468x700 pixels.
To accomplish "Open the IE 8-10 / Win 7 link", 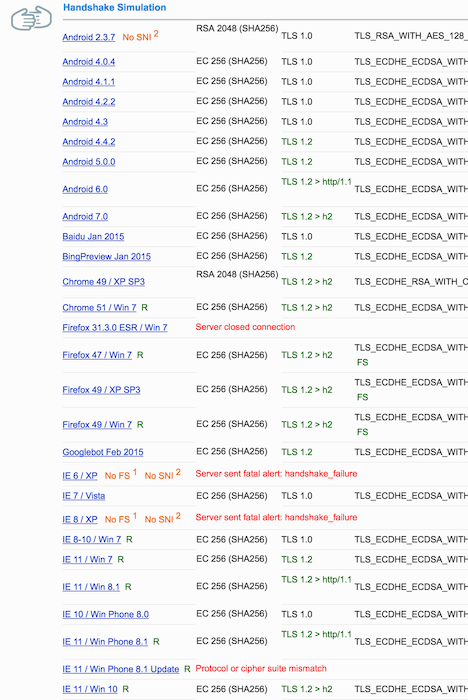I will pyautogui.click(x=92, y=540).
